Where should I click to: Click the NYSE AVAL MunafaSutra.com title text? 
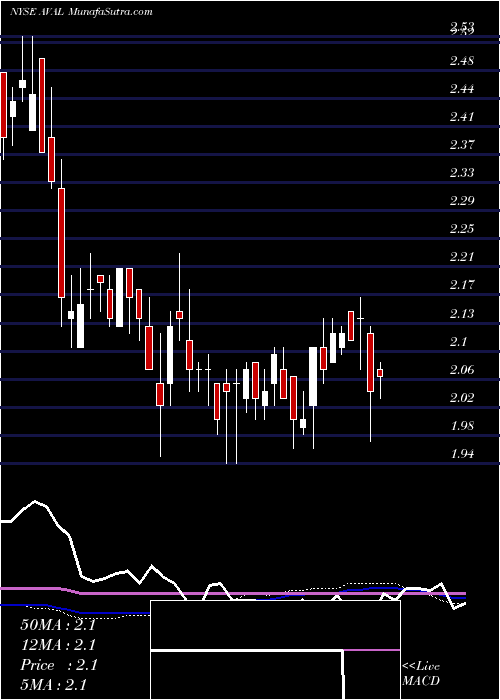pyautogui.click(x=82, y=12)
